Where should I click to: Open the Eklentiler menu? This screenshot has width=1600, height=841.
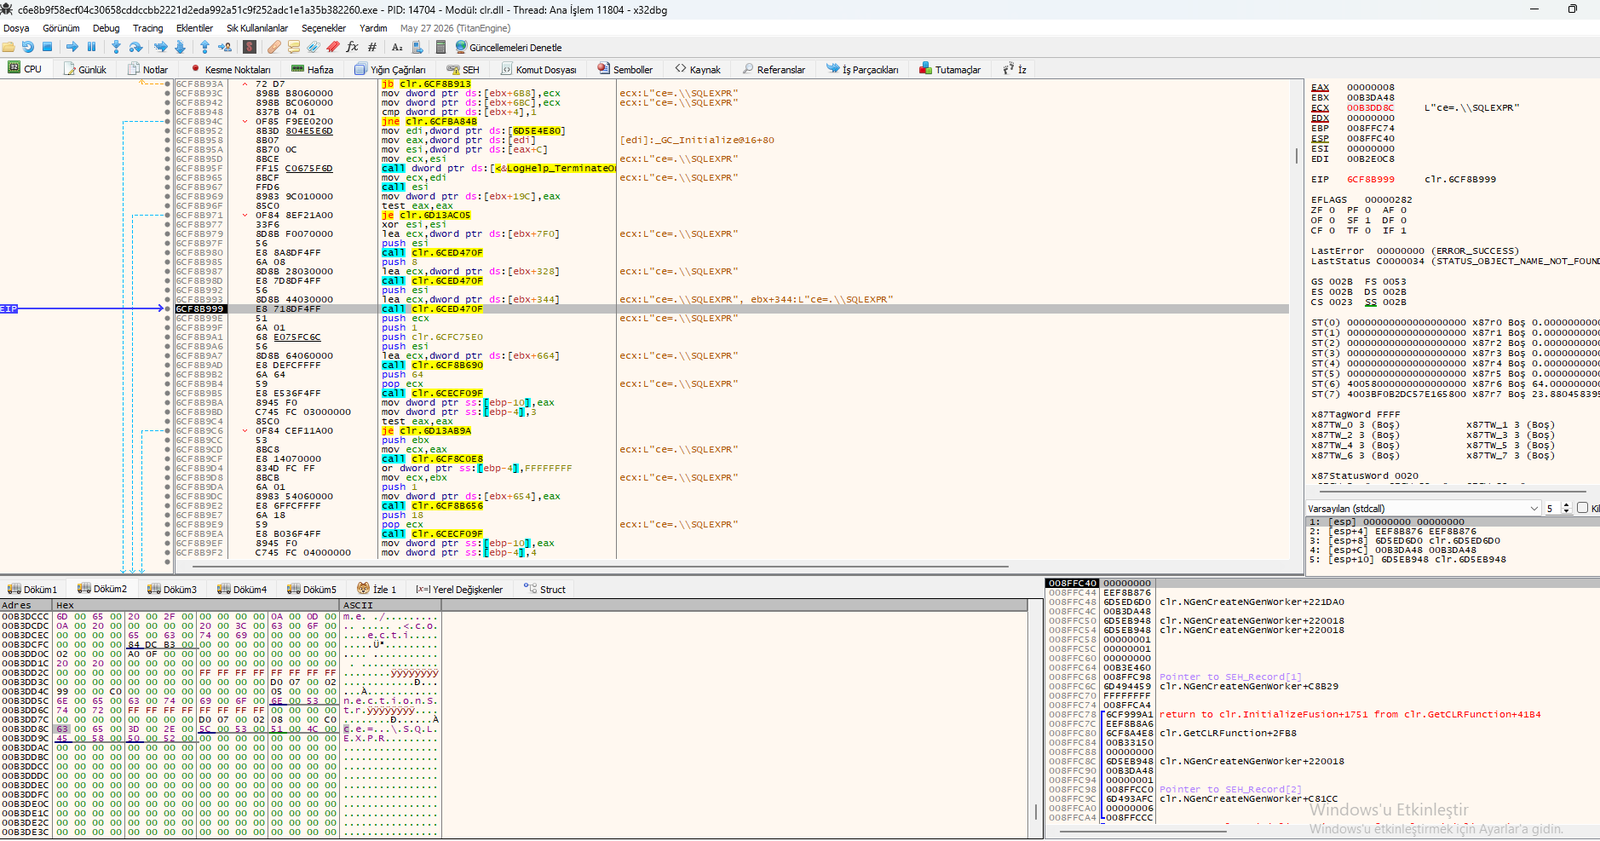(x=194, y=28)
